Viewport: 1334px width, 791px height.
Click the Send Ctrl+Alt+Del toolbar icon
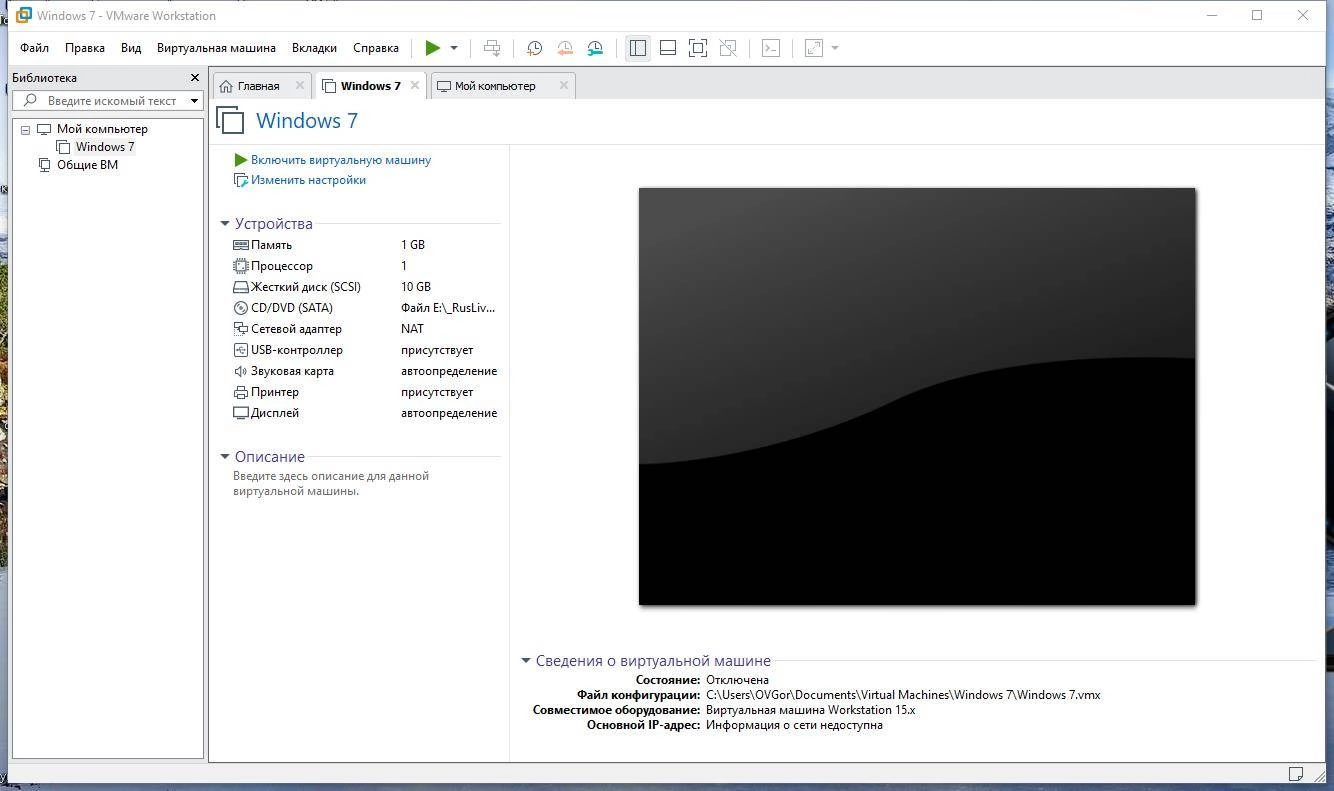tap(491, 48)
